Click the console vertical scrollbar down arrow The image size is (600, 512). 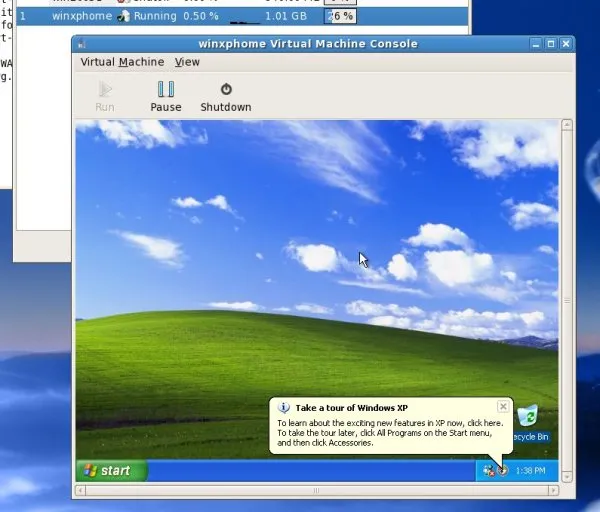click(567, 476)
